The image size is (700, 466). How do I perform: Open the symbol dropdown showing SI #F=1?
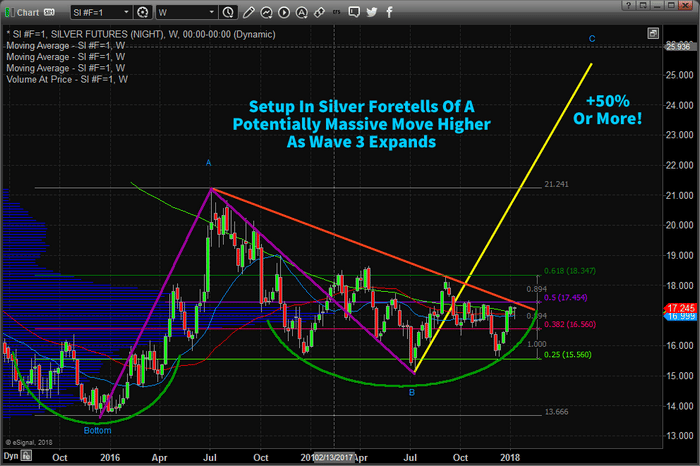[101, 12]
